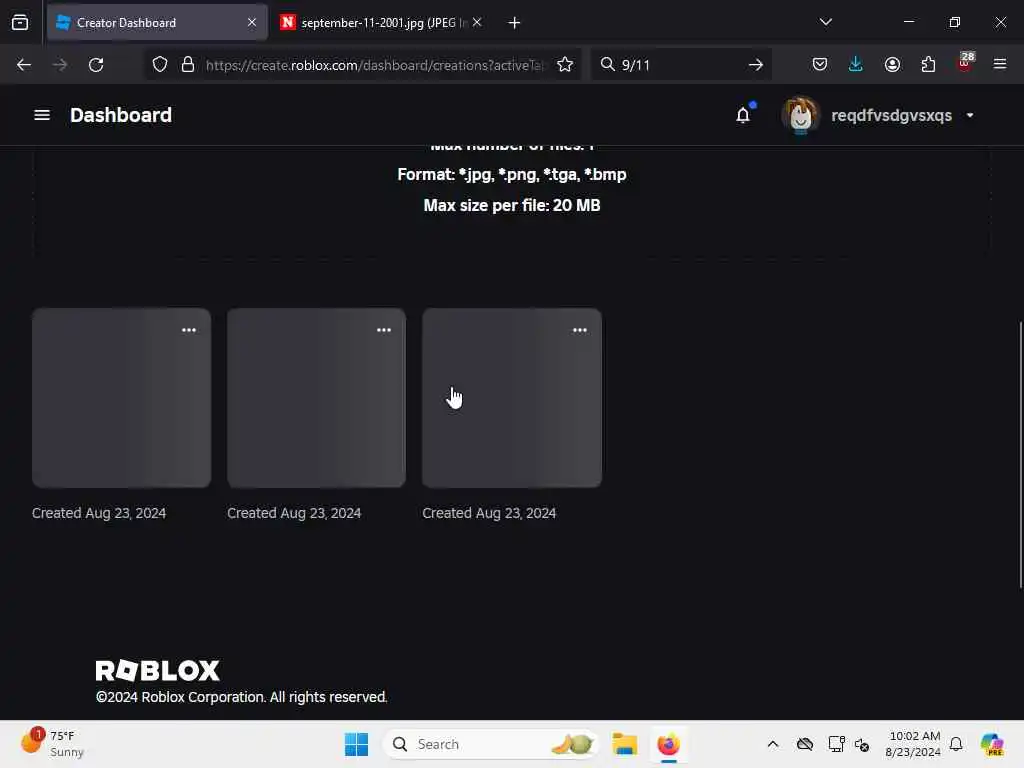1024x768 pixels.
Task: Open the cloud sync tray icon
Action: tap(805, 744)
